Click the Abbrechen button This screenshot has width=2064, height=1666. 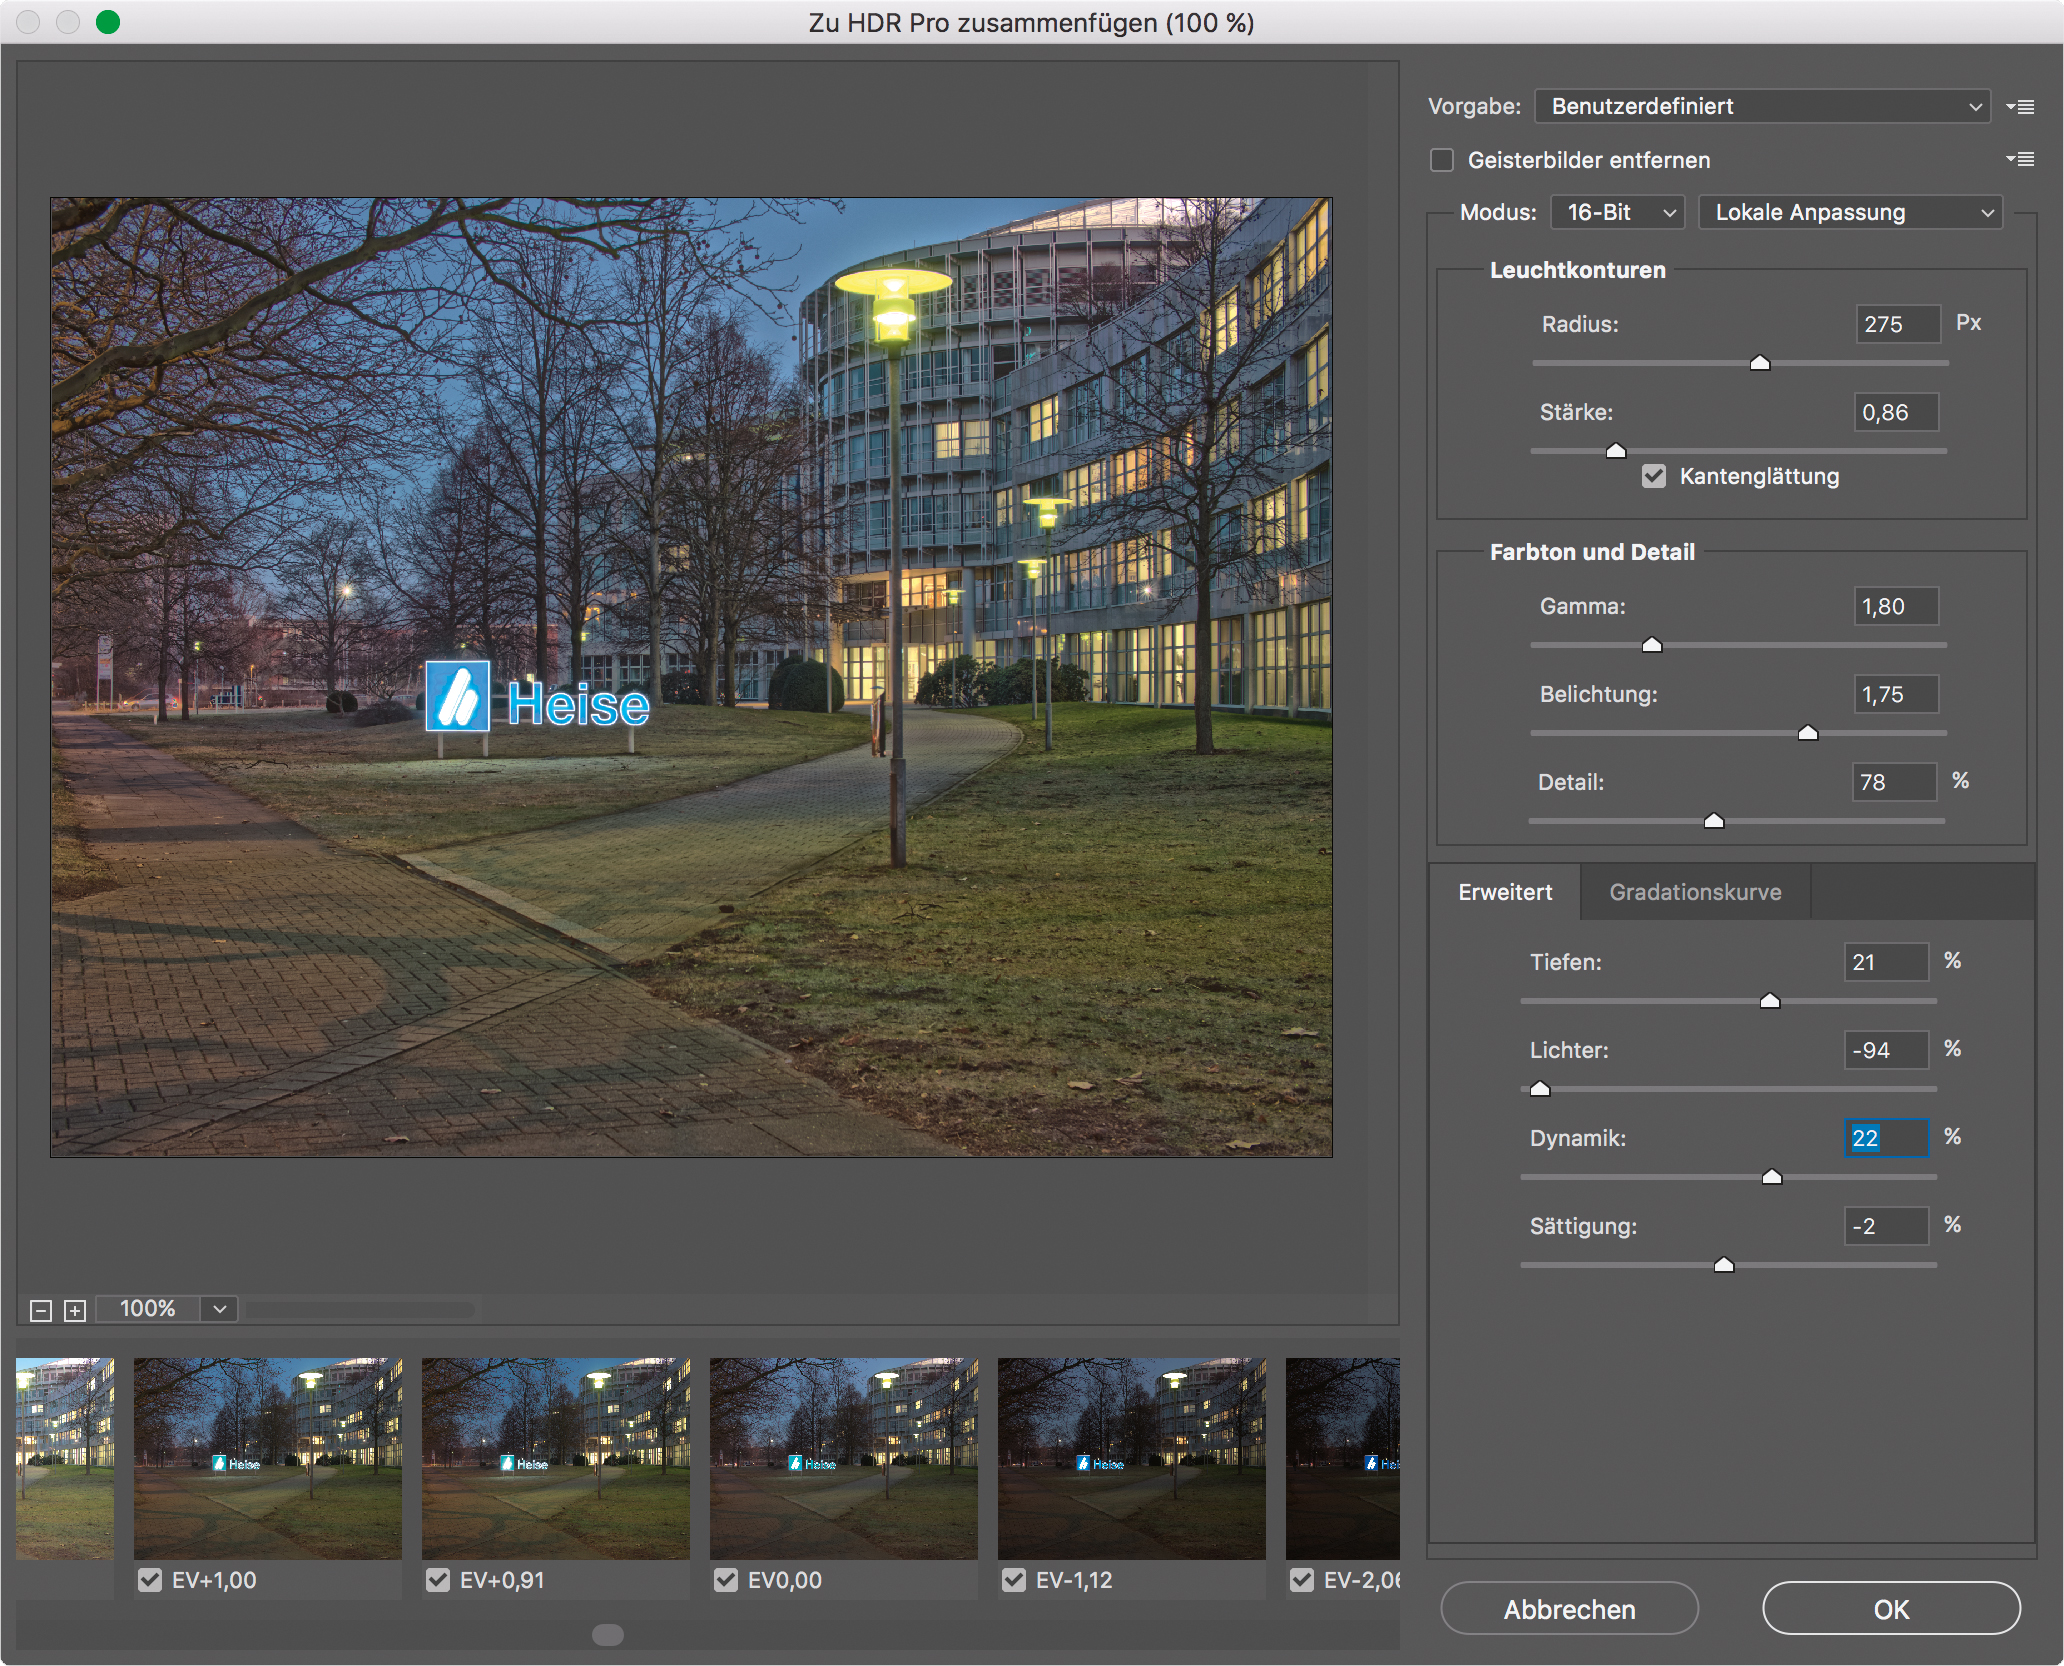pyautogui.click(x=1569, y=1609)
